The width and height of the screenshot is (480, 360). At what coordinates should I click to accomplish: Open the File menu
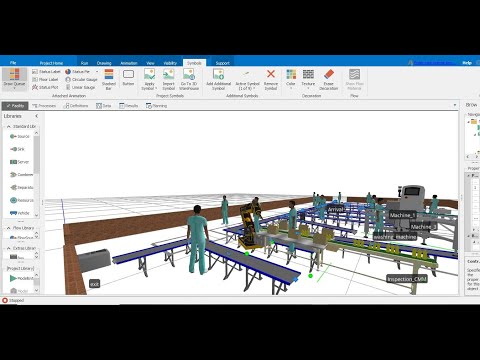pyautogui.click(x=13, y=63)
